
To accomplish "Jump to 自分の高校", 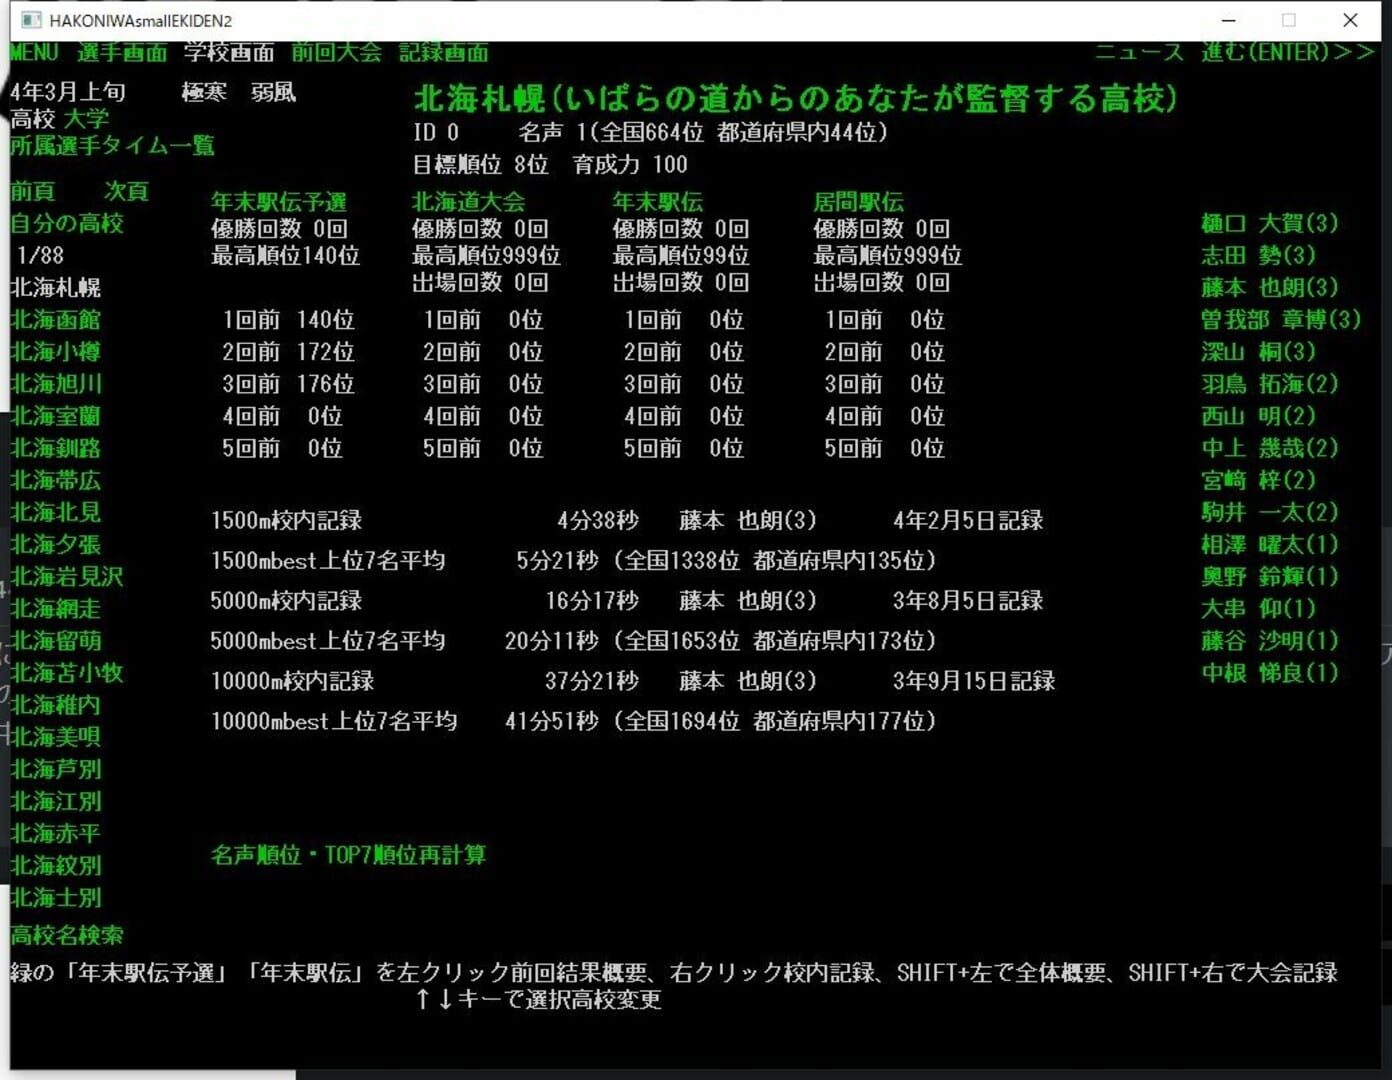I will (66, 224).
